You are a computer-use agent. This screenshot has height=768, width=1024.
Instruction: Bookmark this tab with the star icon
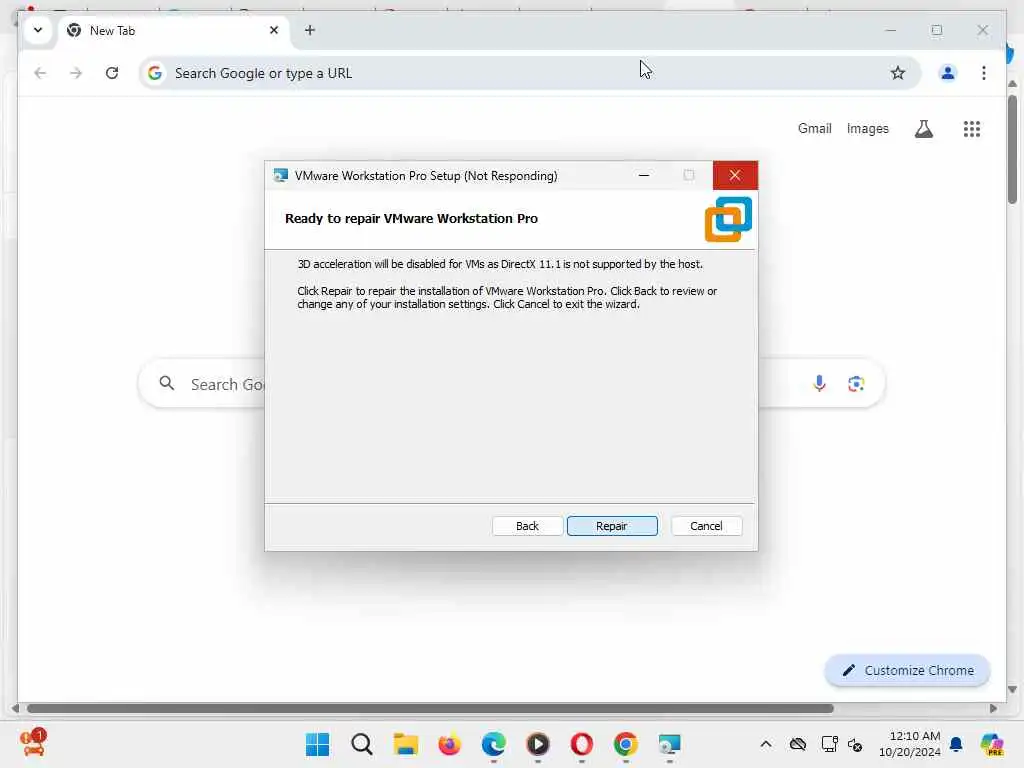click(x=898, y=73)
